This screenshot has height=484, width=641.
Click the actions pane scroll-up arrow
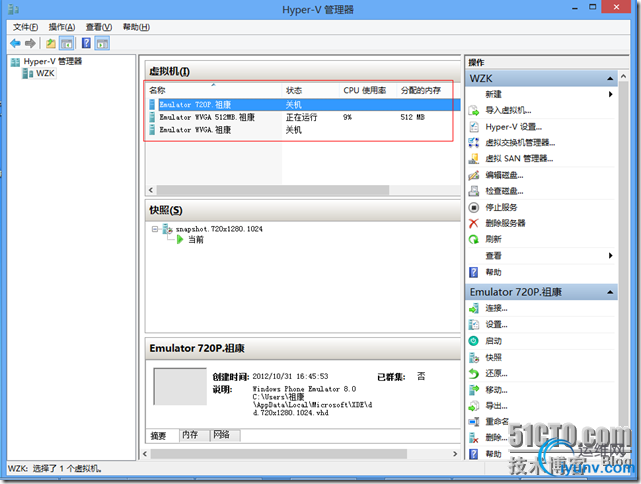tap(623, 76)
